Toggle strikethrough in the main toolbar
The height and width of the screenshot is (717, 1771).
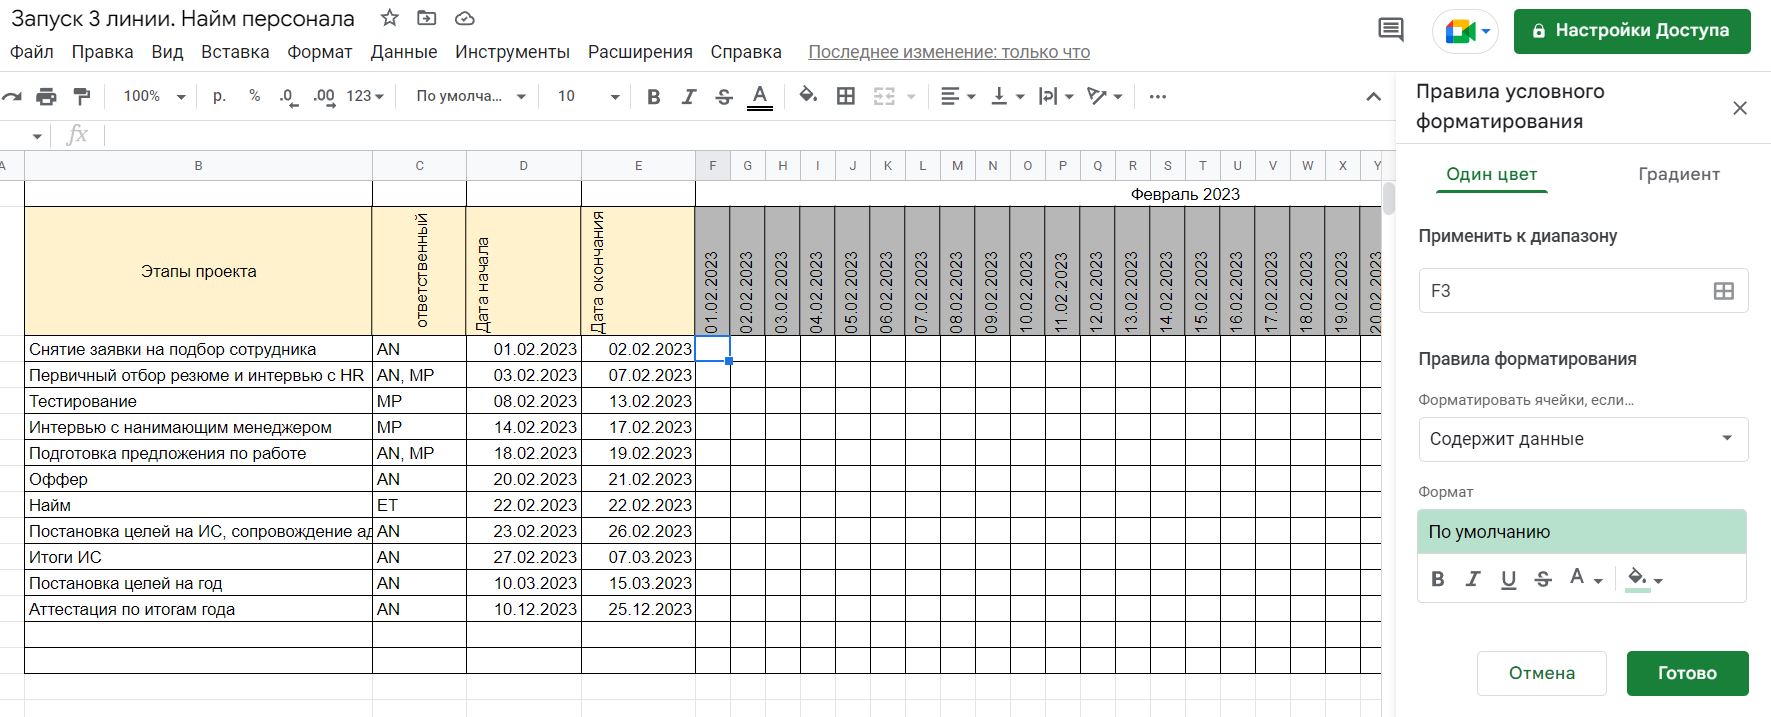[724, 96]
